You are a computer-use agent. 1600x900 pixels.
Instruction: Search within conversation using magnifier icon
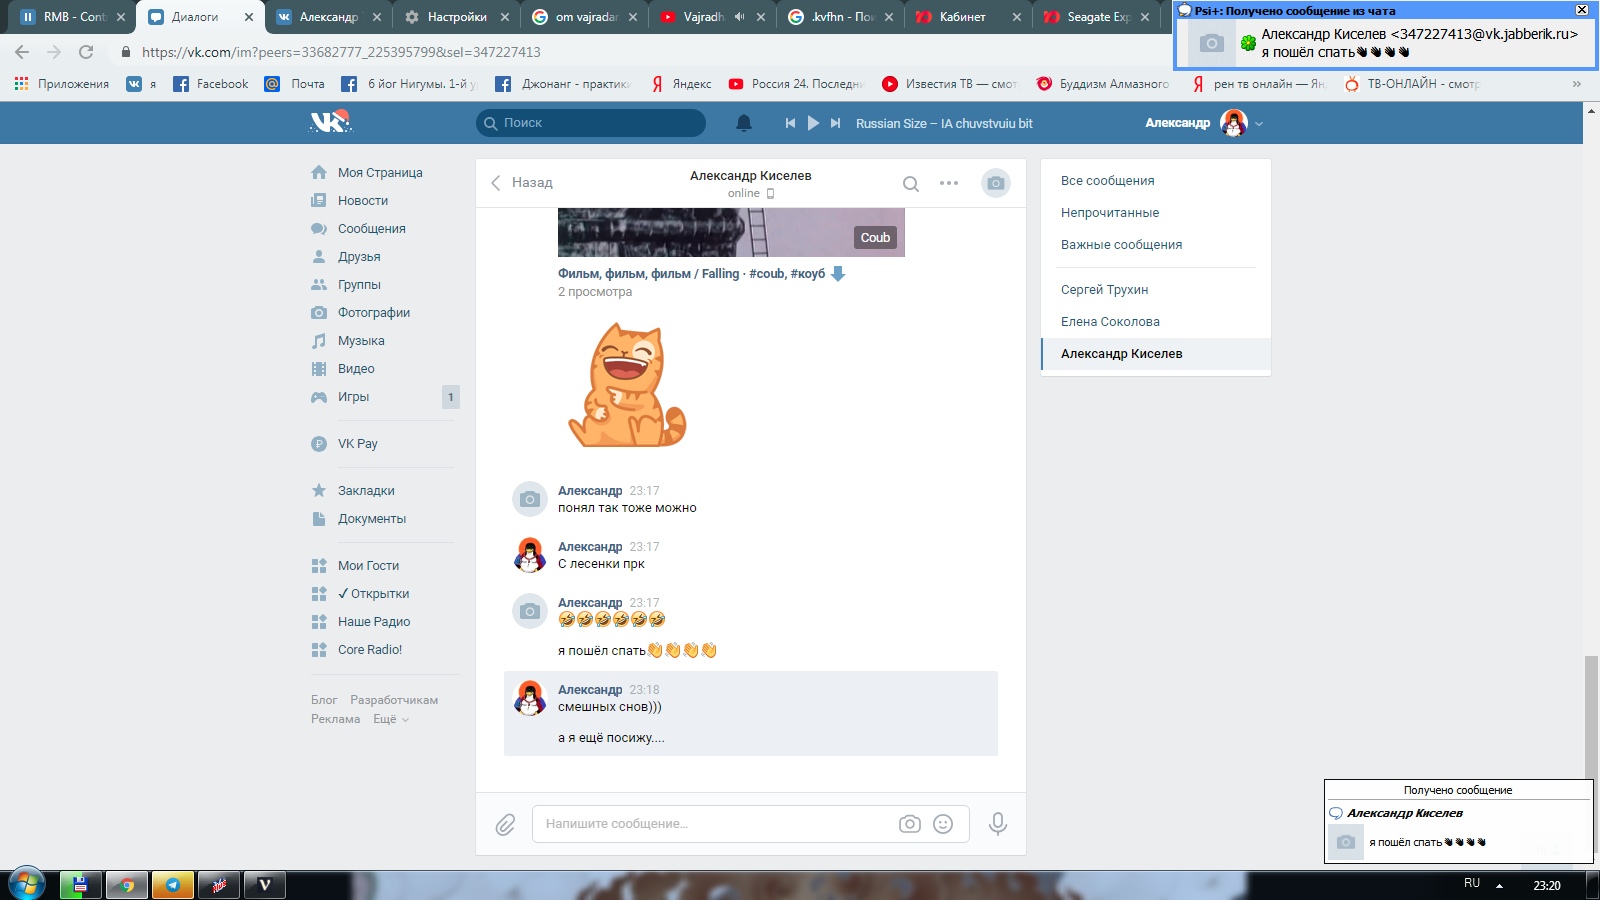tap(910, 183)
